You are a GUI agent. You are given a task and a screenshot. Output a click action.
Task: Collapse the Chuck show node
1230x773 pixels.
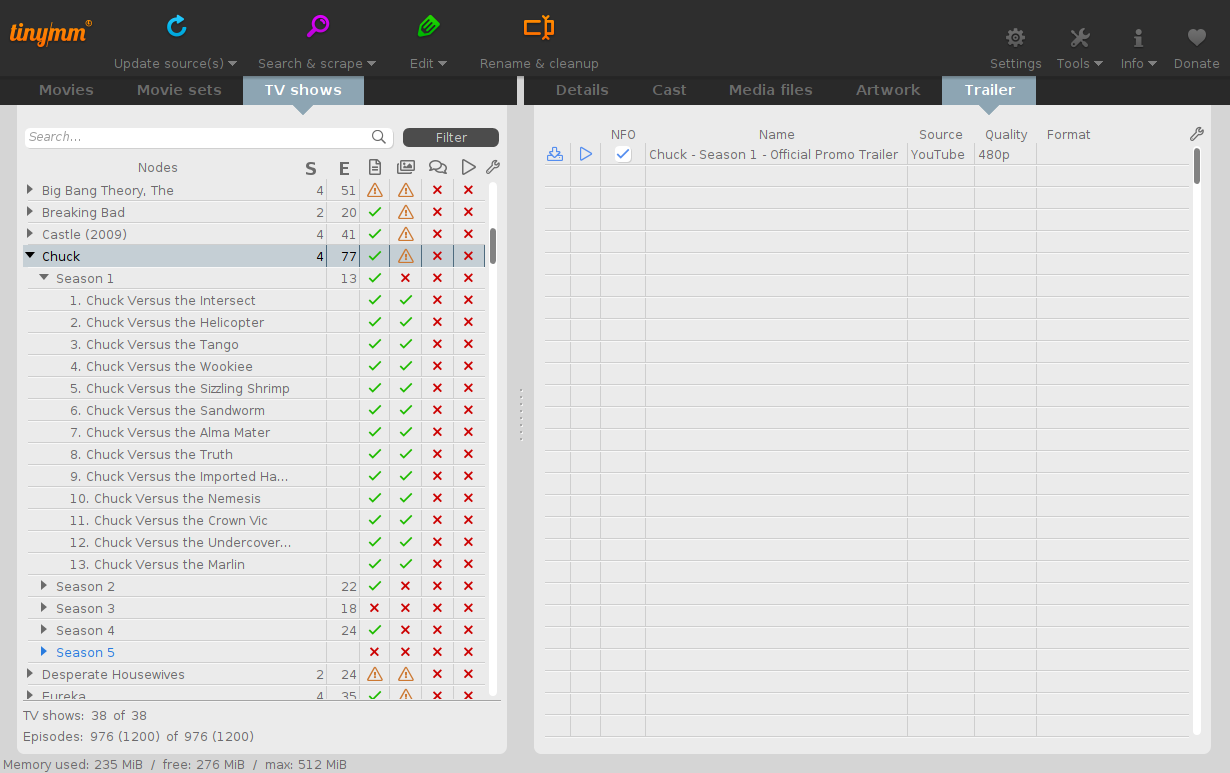[x=30, y=256]
